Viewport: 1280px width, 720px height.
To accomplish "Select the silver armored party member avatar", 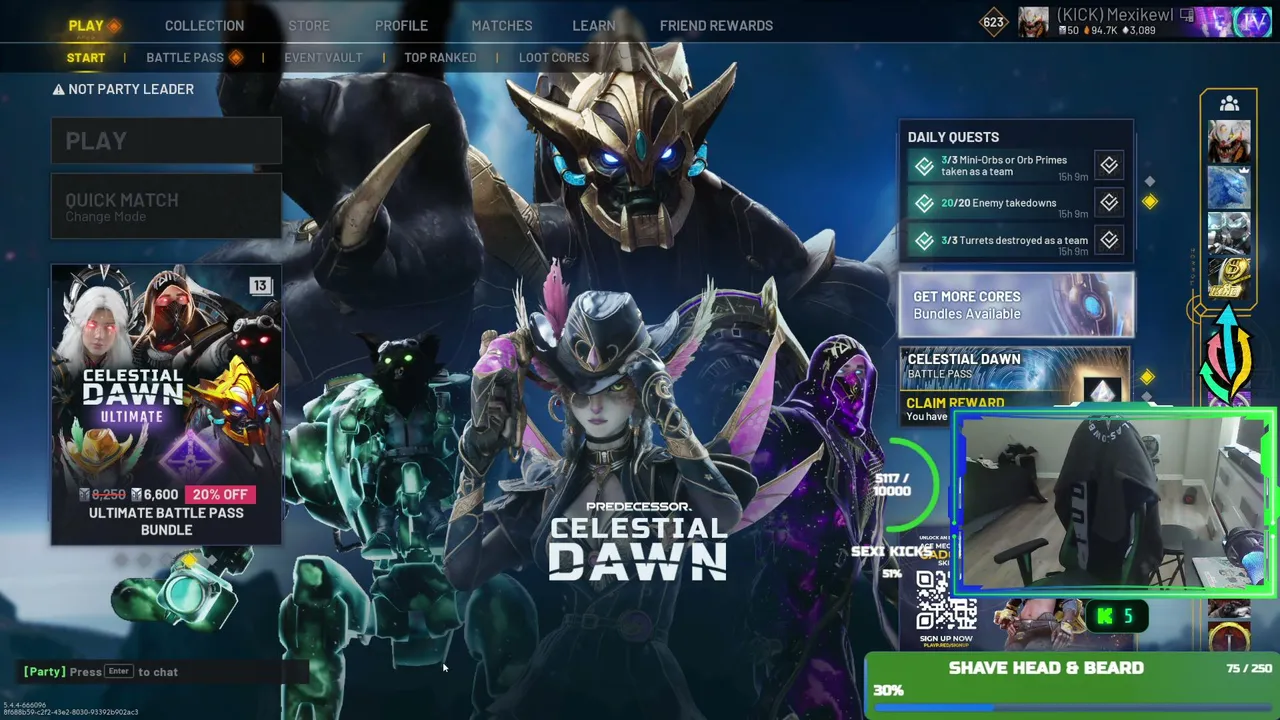I will point(1229,234).
